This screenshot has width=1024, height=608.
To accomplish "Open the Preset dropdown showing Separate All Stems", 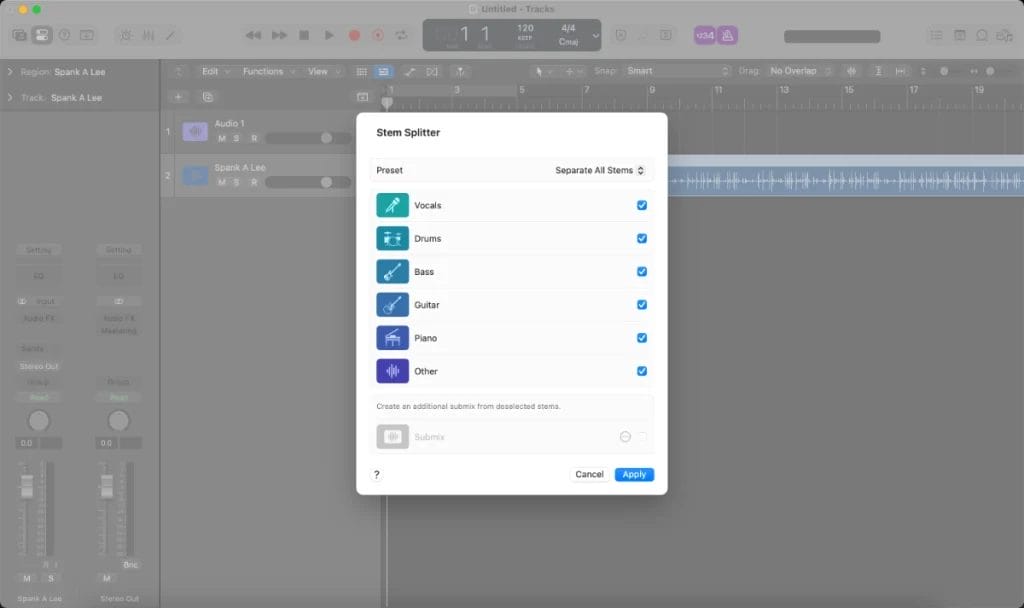I will [598, 170].
